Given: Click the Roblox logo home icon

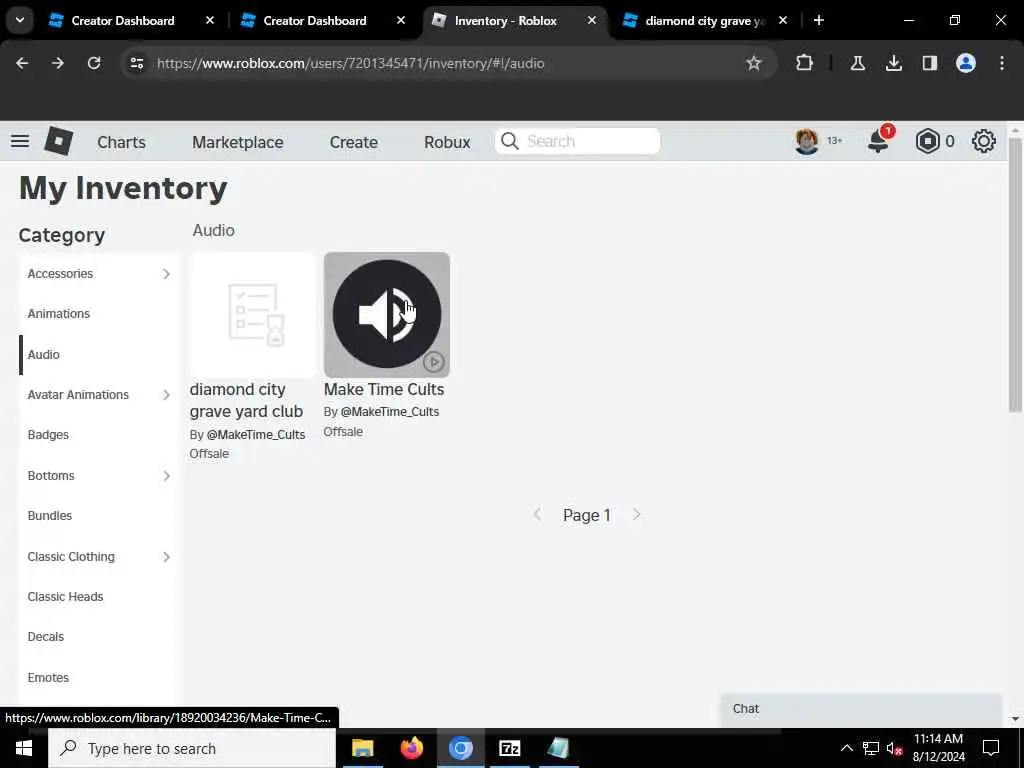Looking at the screenshot, I should tap(58, 141).
